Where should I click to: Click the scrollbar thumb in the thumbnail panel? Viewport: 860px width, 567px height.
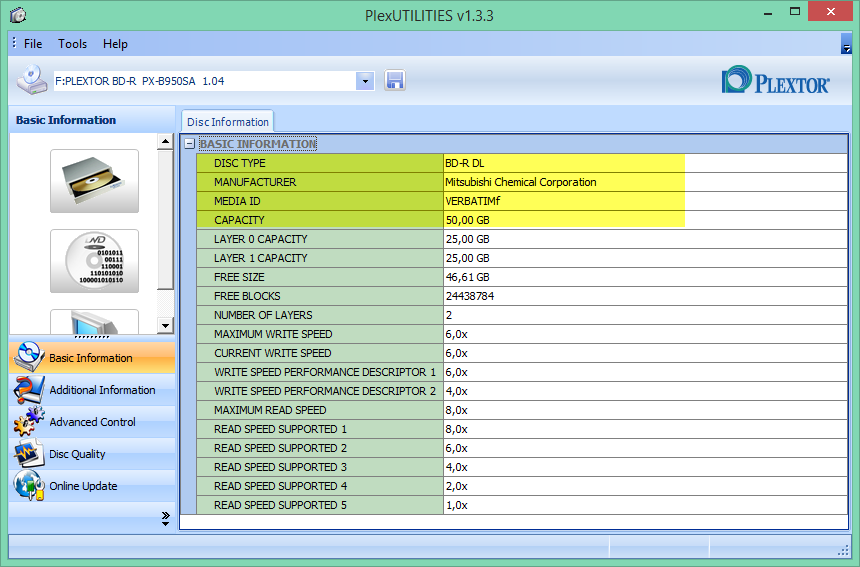tap(165, 219)
